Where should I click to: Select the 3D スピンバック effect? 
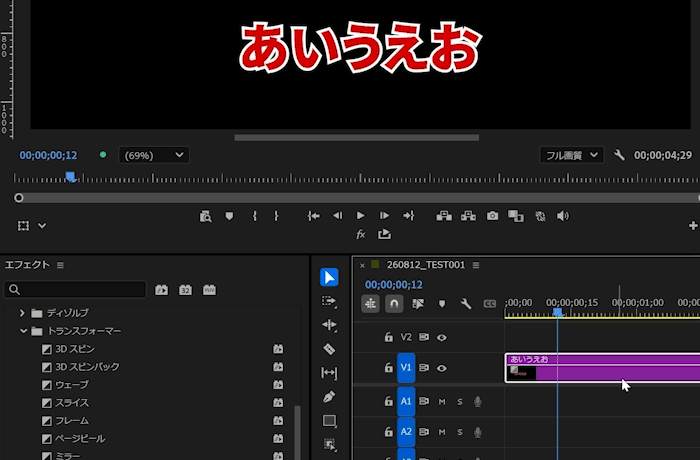click(x=87, y=367)
